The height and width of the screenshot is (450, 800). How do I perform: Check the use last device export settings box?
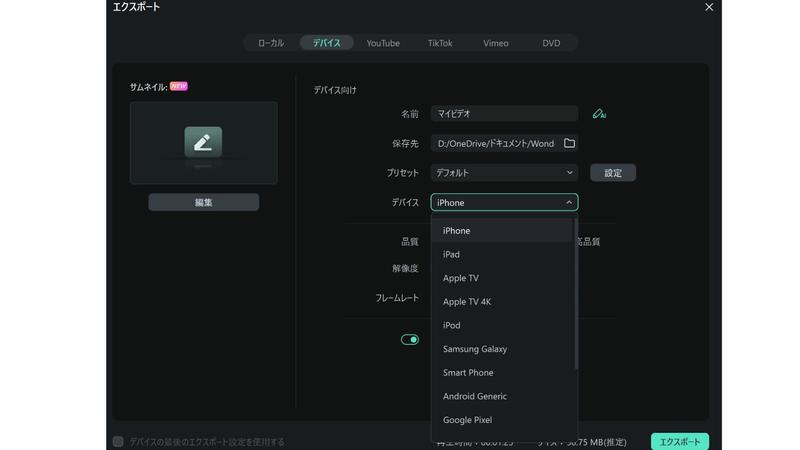(118, 441)
